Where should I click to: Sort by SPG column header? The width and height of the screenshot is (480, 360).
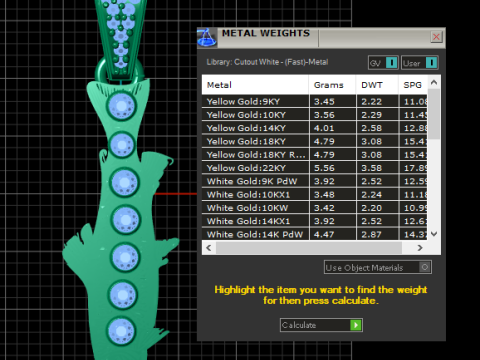tap(413, 85)
